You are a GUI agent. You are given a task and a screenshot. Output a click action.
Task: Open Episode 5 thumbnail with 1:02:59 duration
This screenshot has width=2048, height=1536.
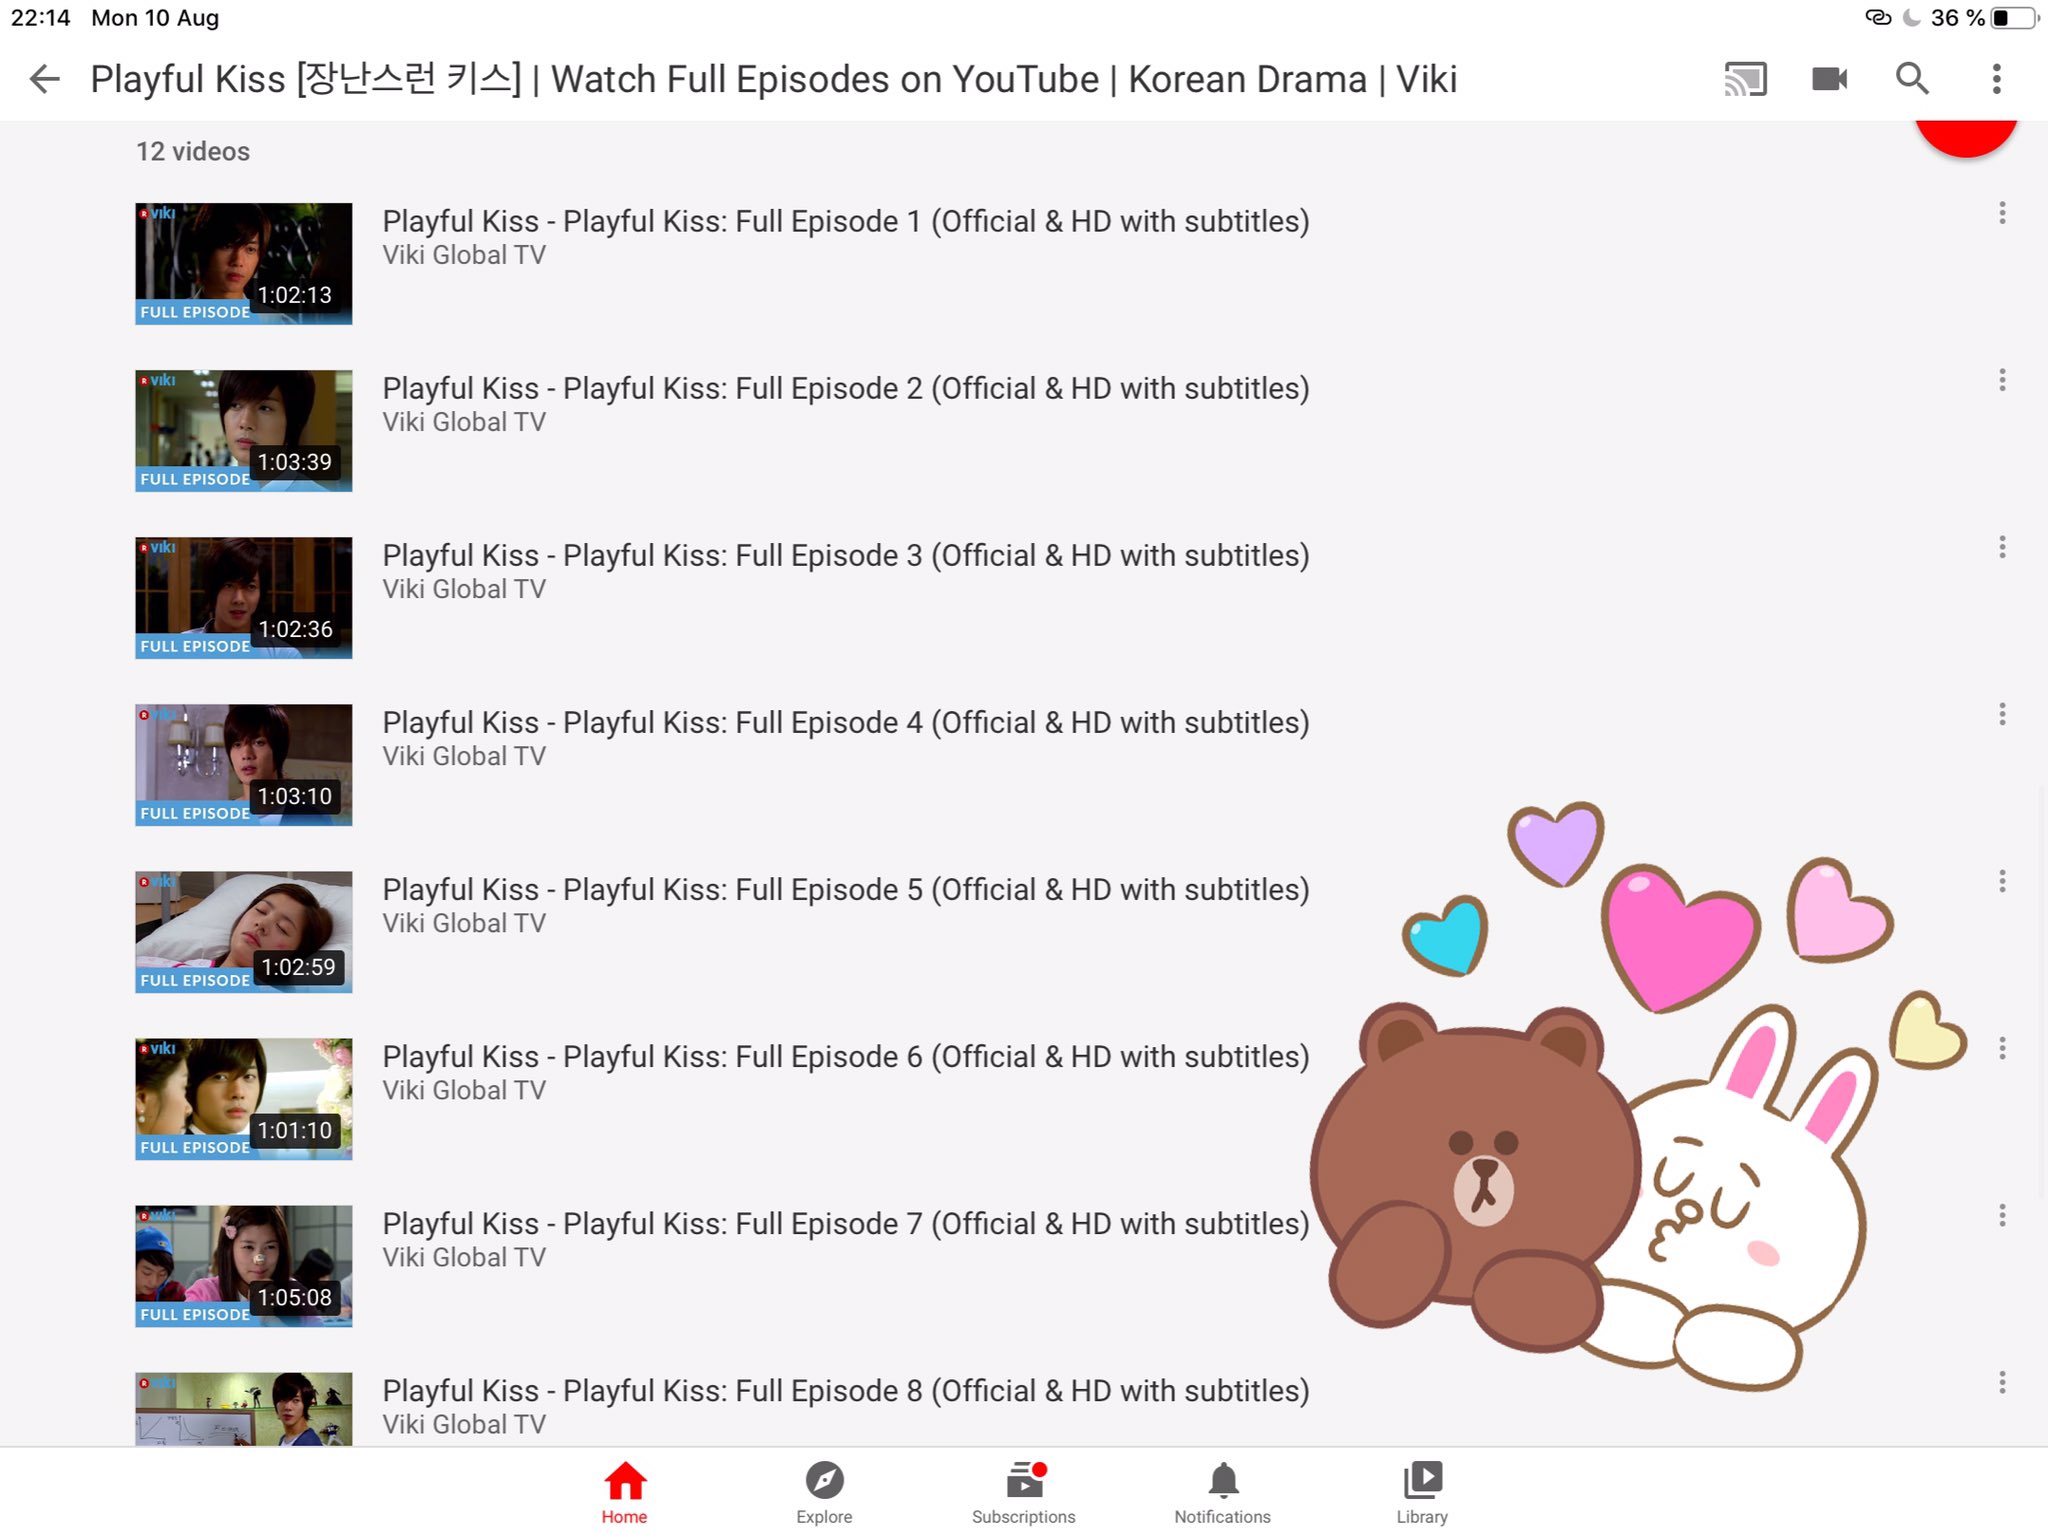pyautogui.click(x=244, y=932)
